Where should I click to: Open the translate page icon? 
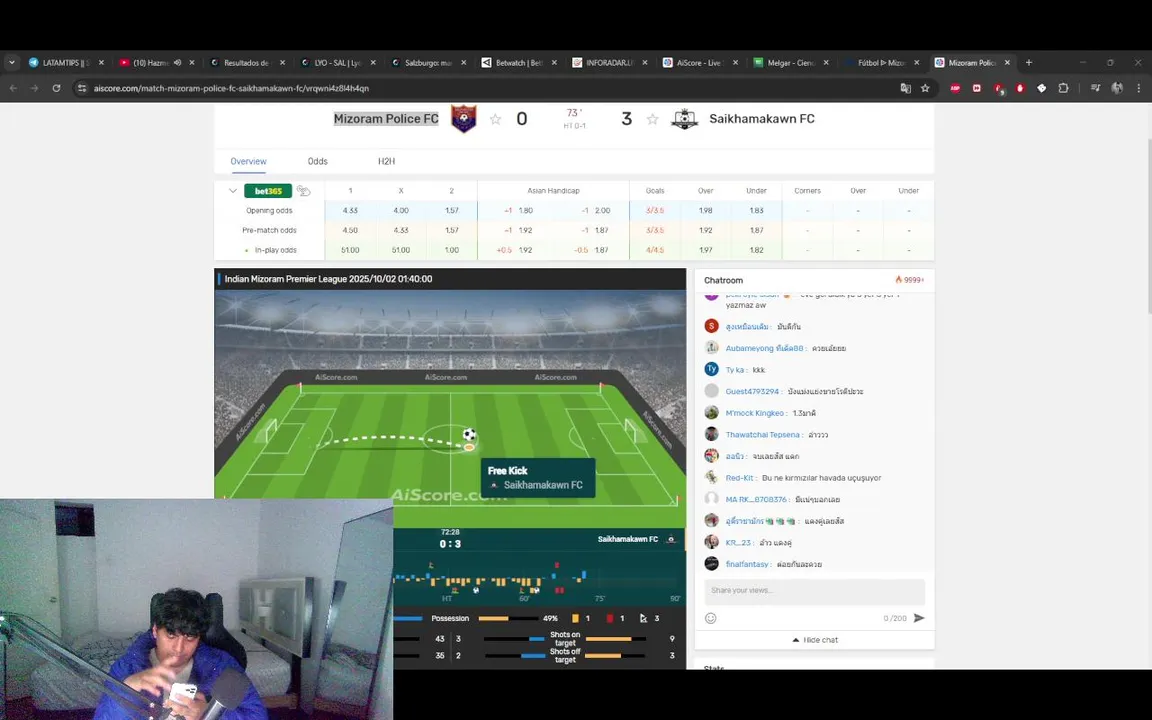[905, 88]
